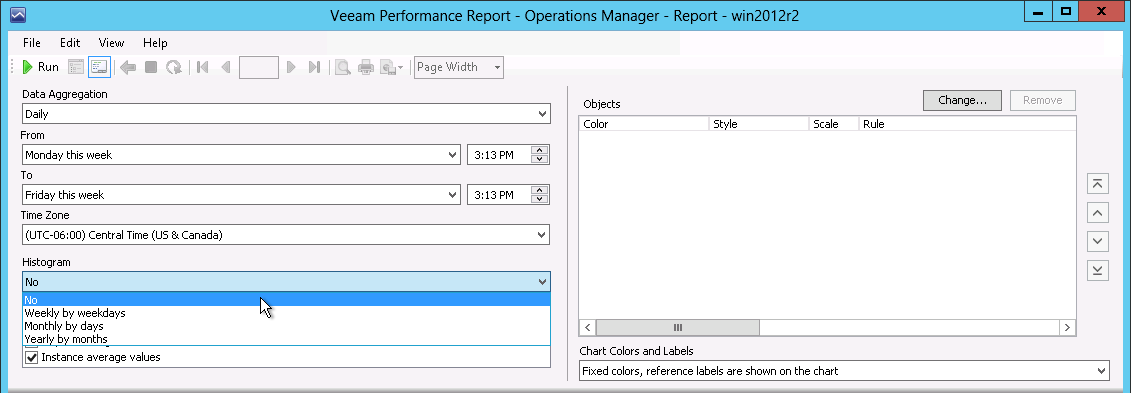Image resolution: width=1131 pixels, height=393 pixels.
Task: Click the green Run report button
Action: click(40, 67)
